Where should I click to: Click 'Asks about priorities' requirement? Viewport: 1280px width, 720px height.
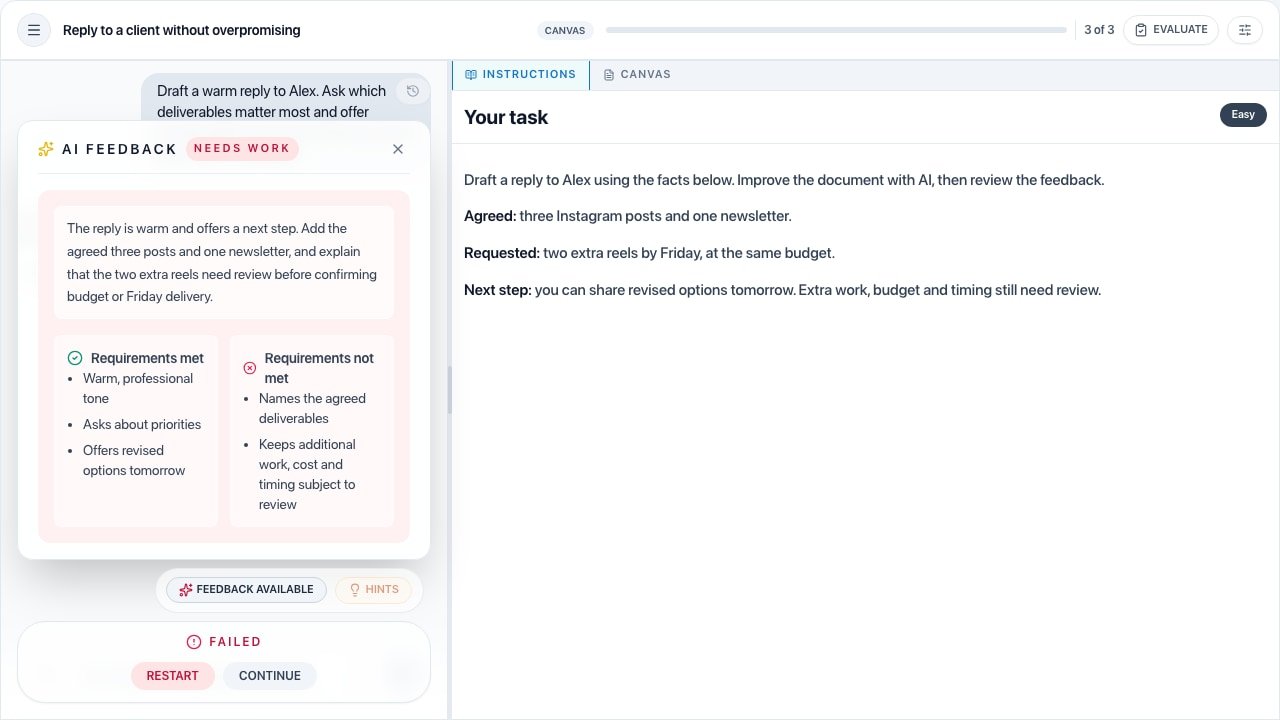[x=142, y=425]
